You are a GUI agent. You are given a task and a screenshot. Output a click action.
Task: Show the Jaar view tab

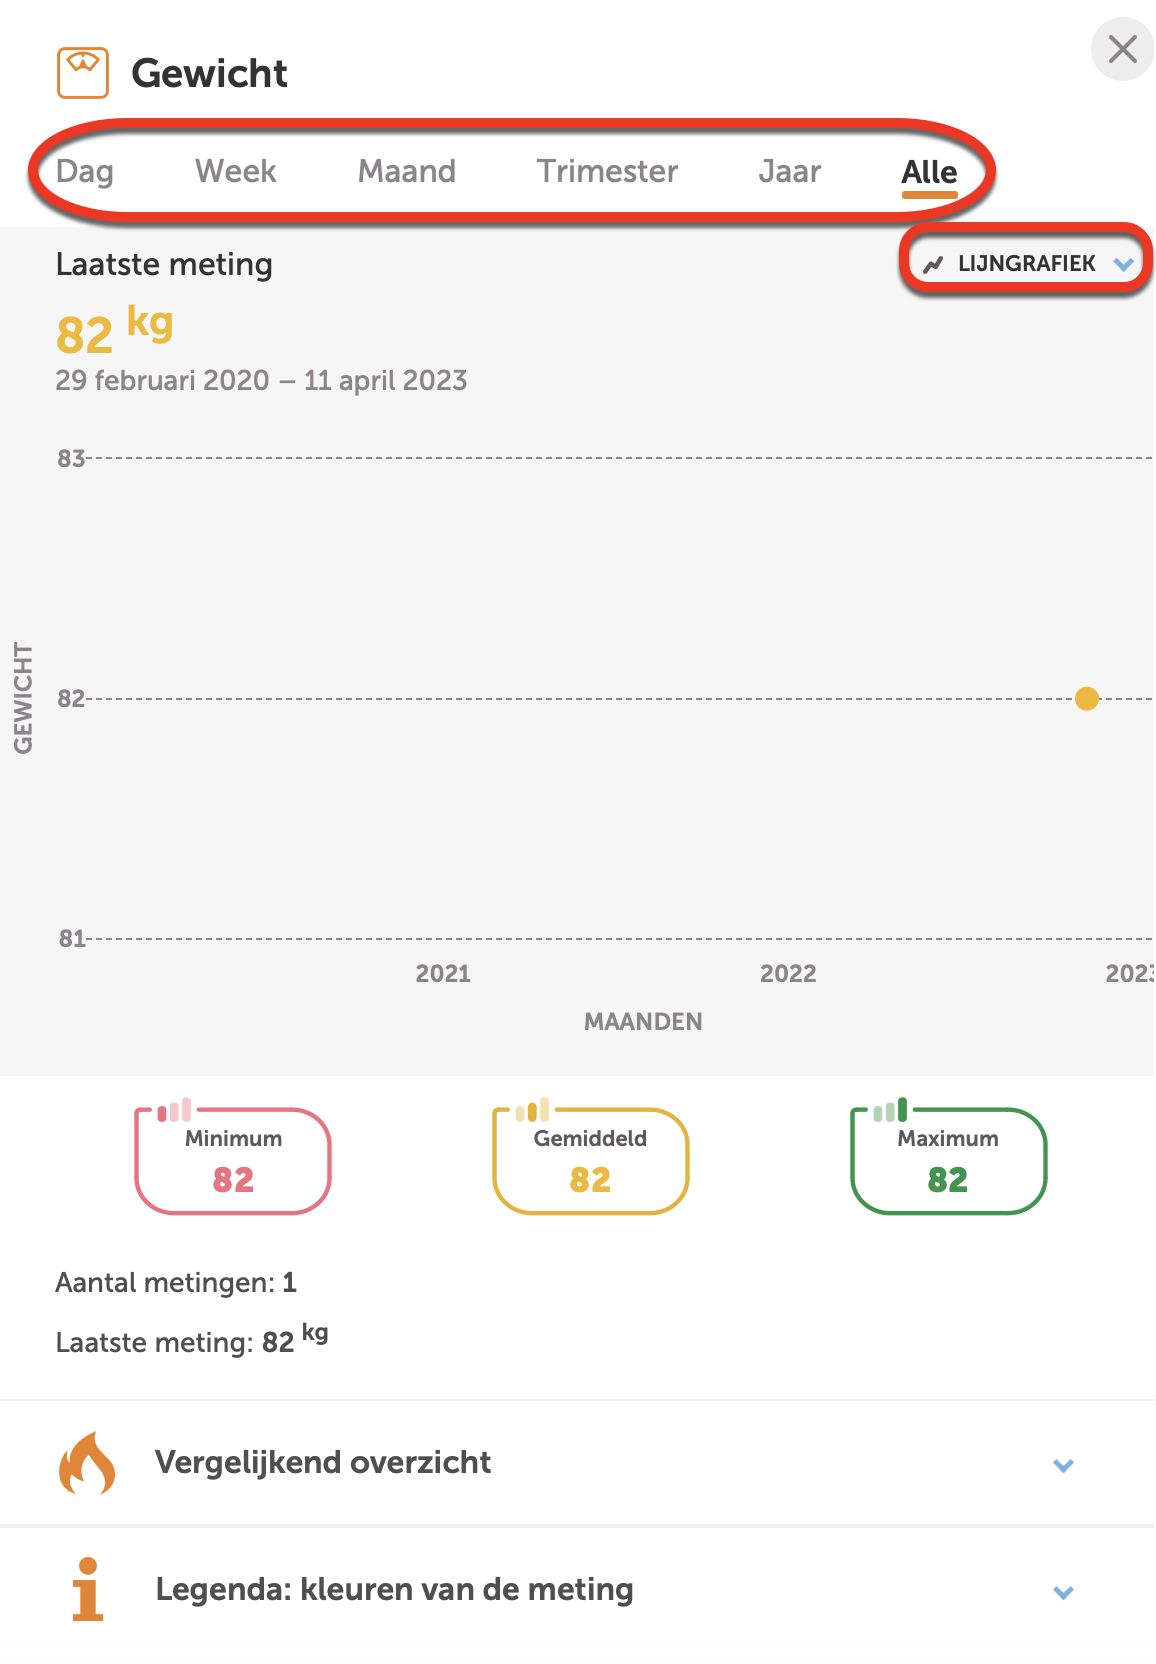[x=789, y=171]
